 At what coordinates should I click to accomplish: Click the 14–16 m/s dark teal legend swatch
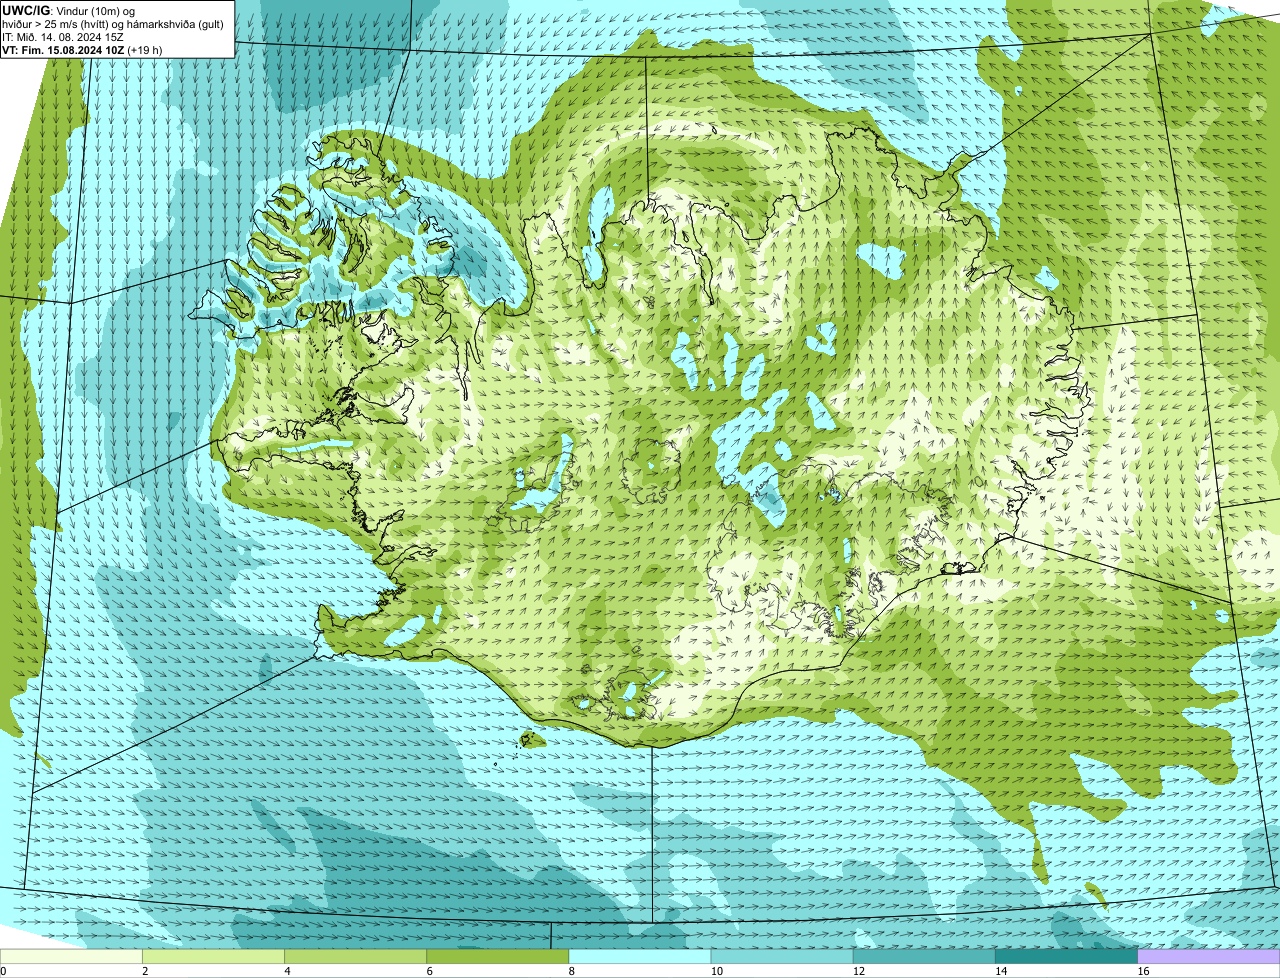(x=1066, y=957)
